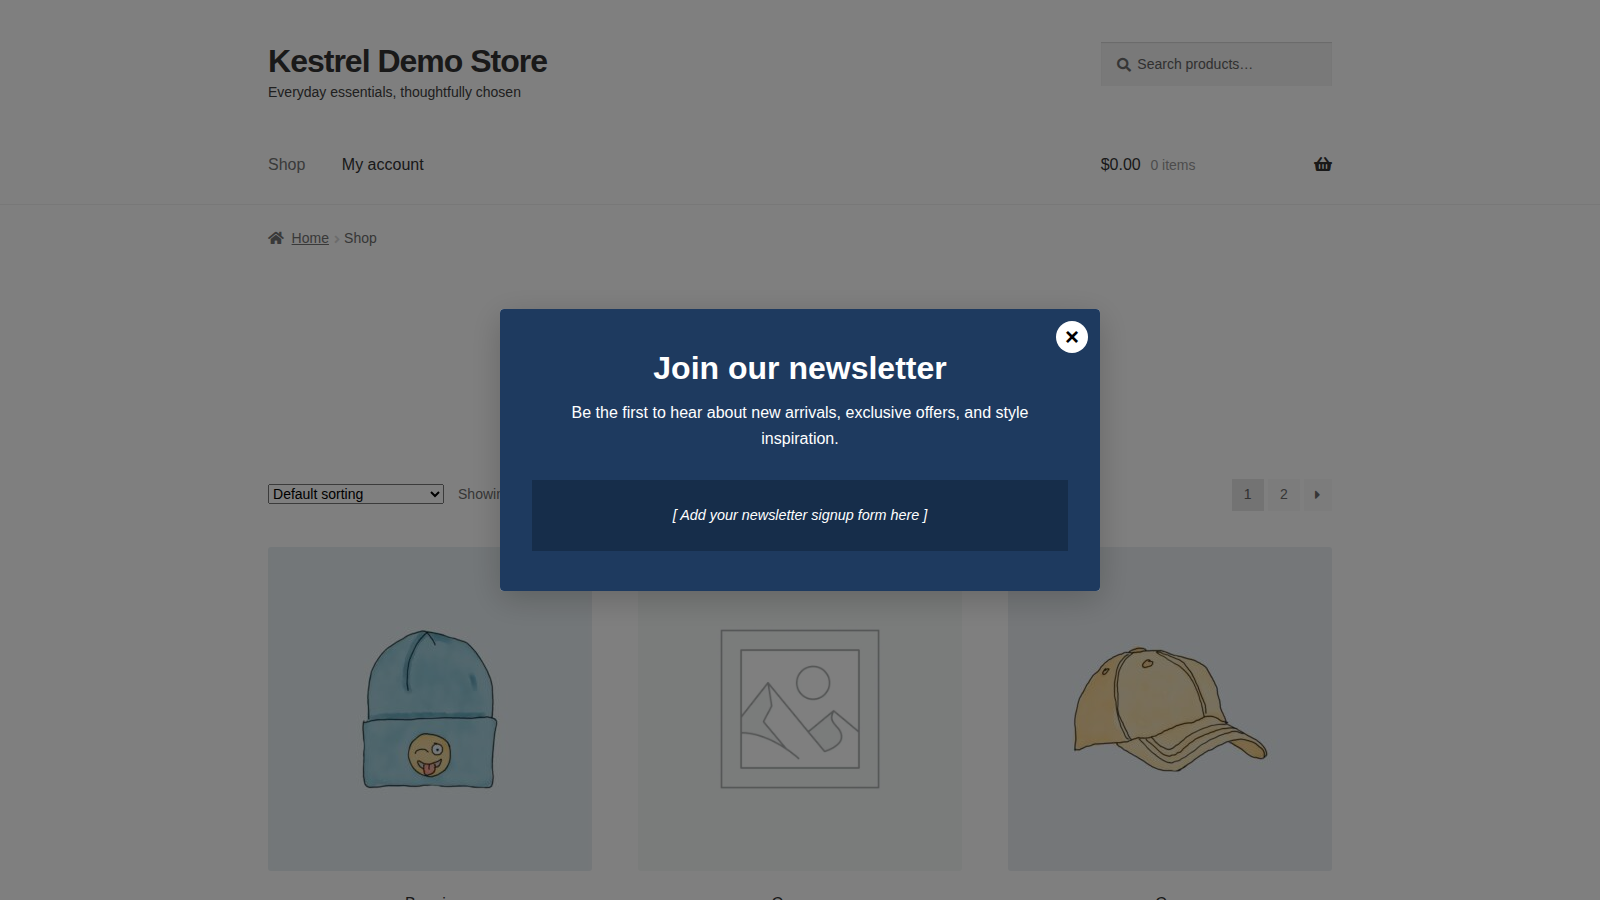View cart total $0.00
The width and height of the screenshot is (1600, 900).
pyautogui.click(x=1120, y=164)
